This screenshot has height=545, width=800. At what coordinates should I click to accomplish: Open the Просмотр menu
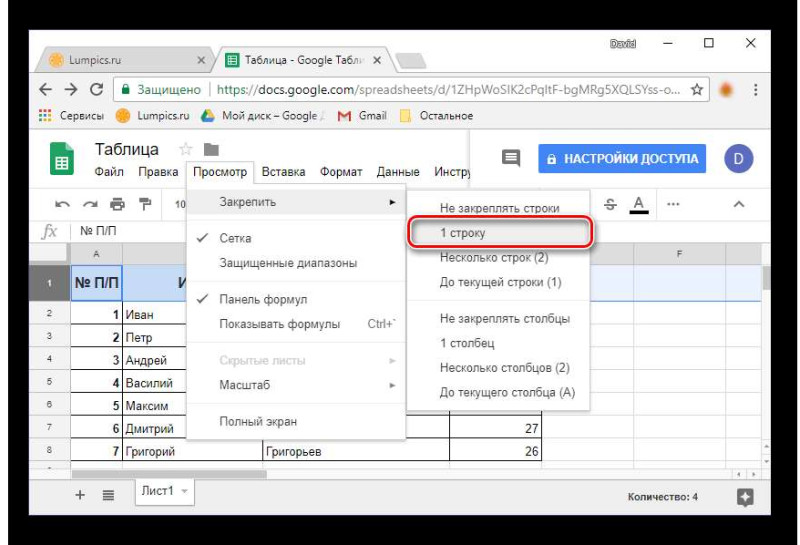pos(220,172)
